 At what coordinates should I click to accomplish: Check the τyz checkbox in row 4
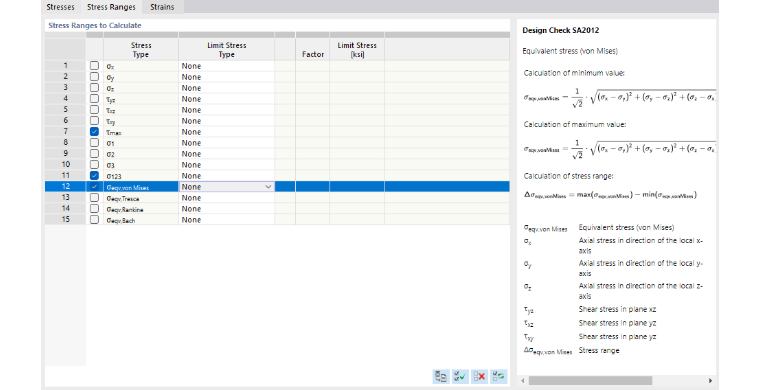point(94,99)
